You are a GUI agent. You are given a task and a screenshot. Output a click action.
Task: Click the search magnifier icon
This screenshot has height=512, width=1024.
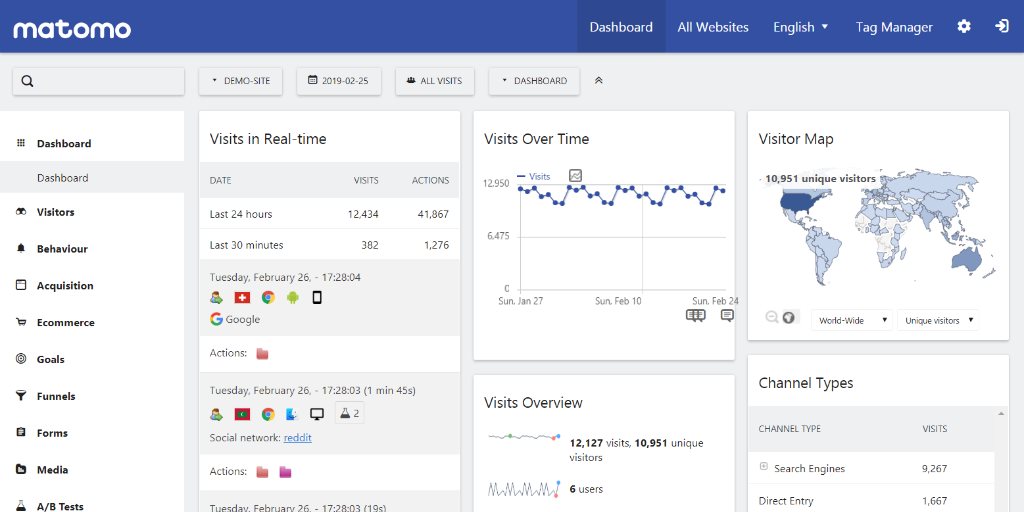pyautogui.click(x=27, y=81)
